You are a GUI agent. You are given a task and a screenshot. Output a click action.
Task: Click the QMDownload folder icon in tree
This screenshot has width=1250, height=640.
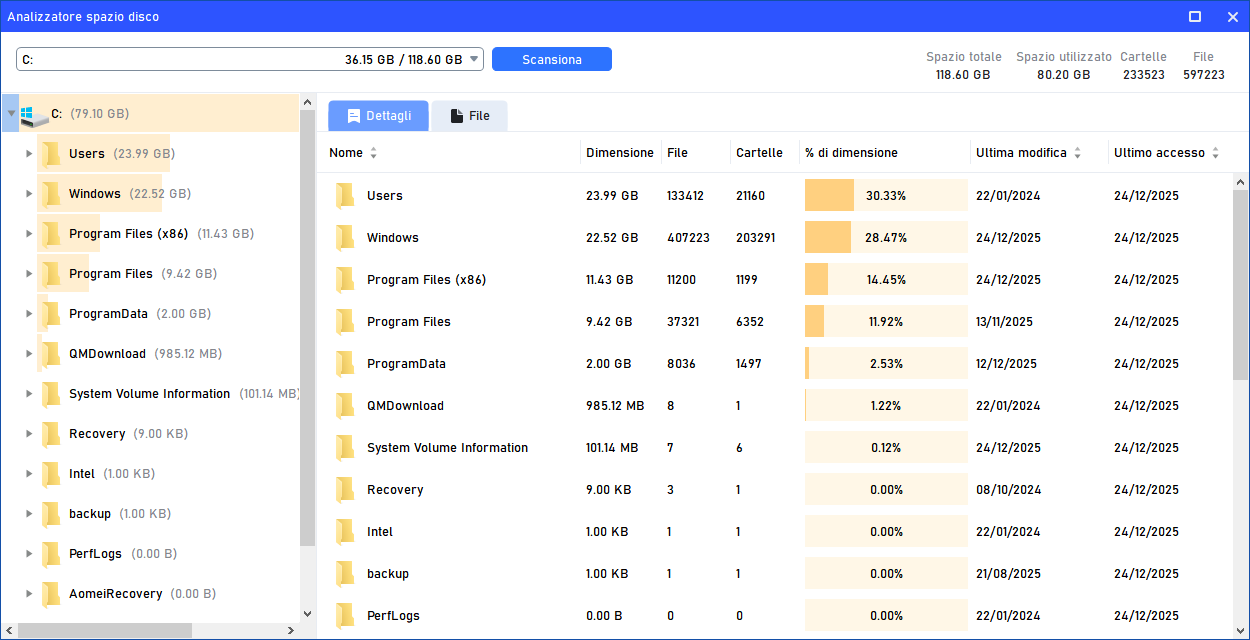(x=51, y=354)
